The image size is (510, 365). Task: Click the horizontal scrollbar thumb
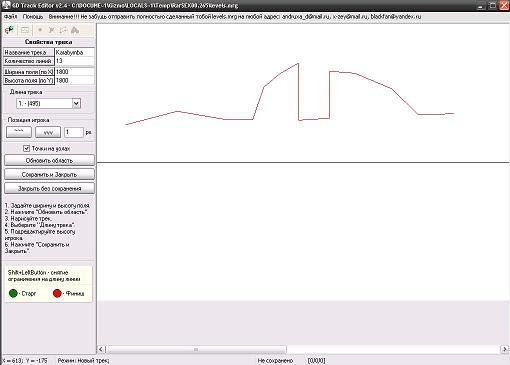click(x=196, y=349)
